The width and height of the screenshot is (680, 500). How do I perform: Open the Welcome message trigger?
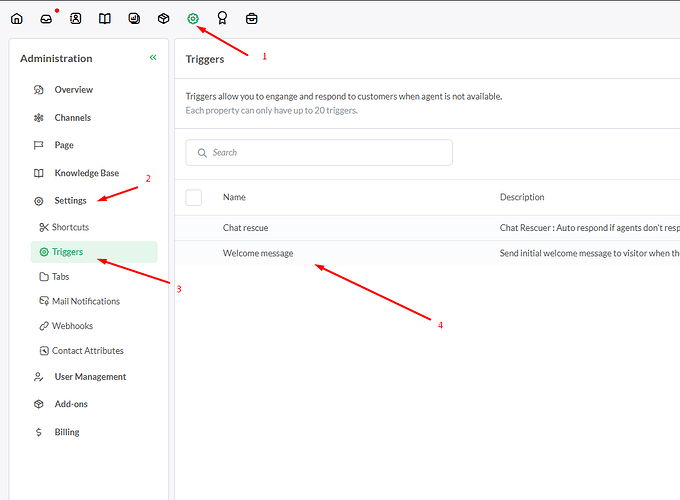point(258,254)
